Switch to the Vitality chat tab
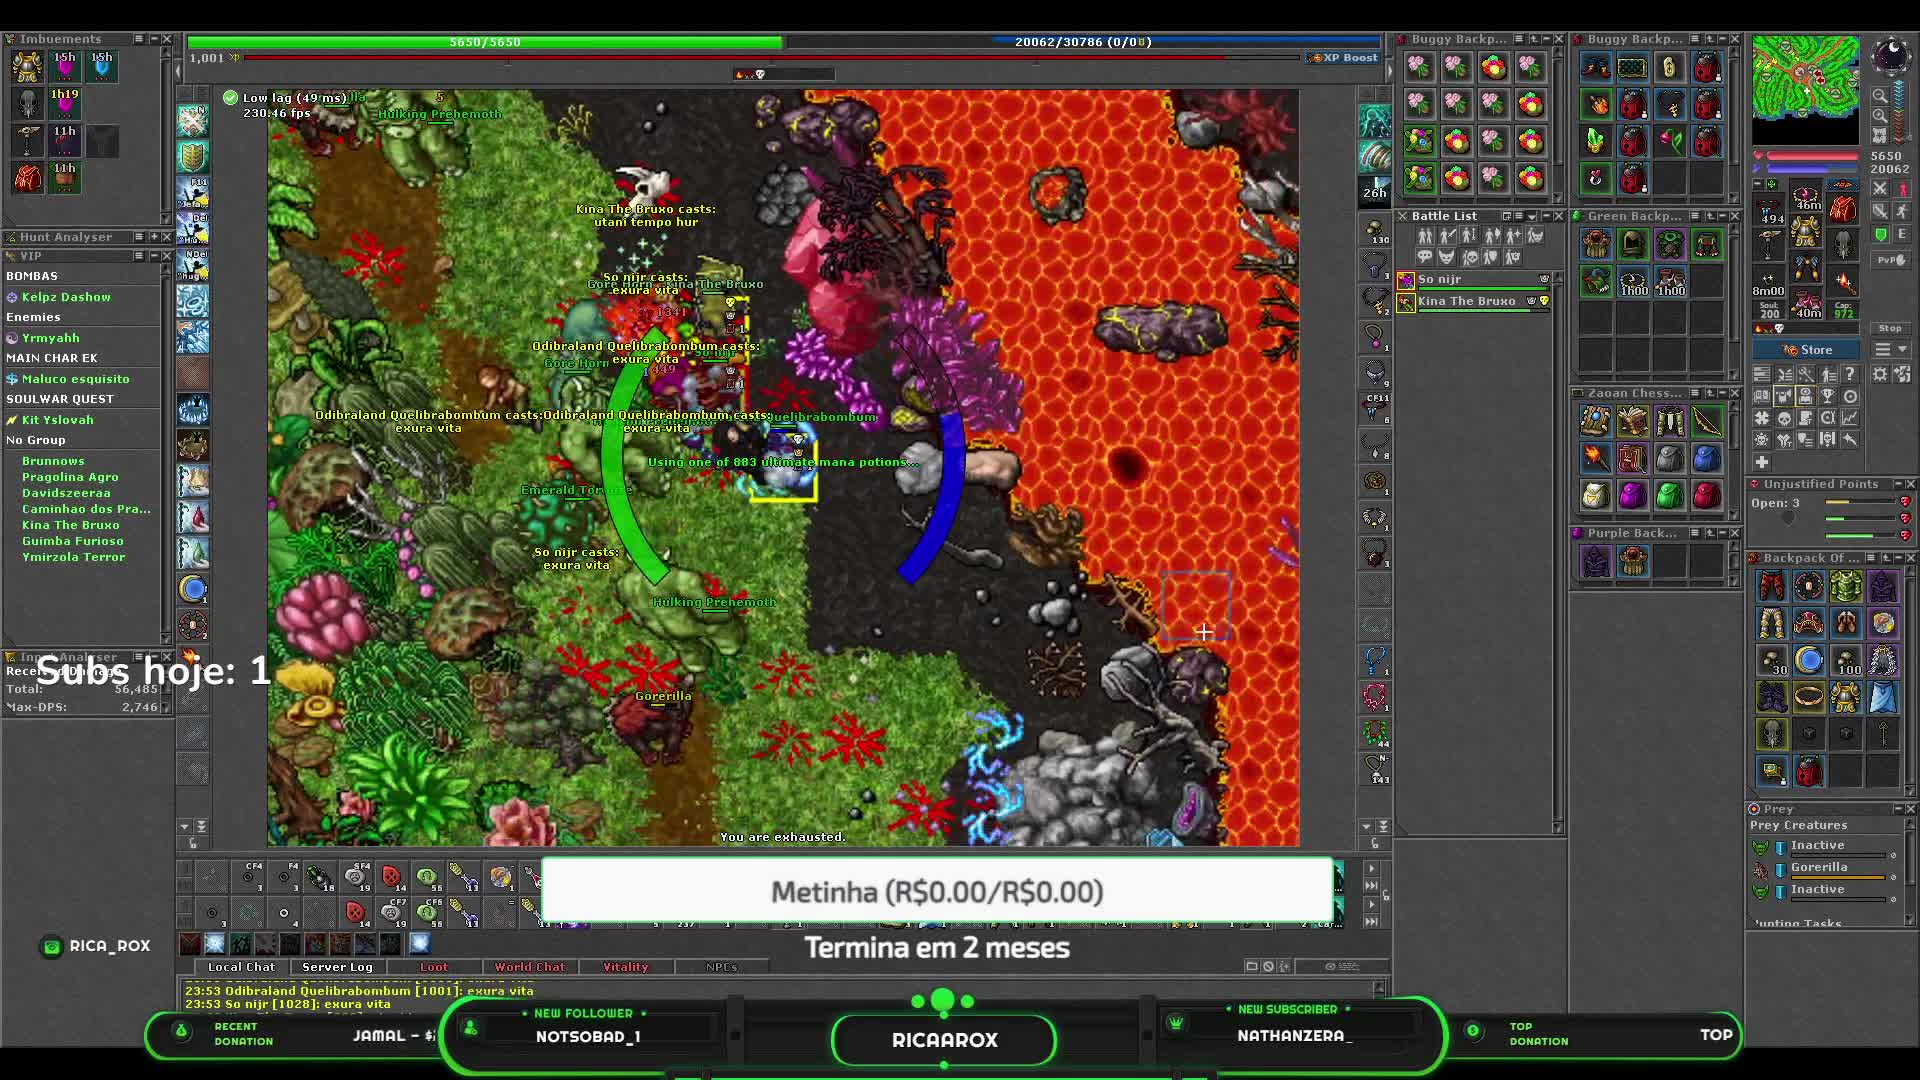Viewport: 1920px width, 1080px height. tap(625, 967)
